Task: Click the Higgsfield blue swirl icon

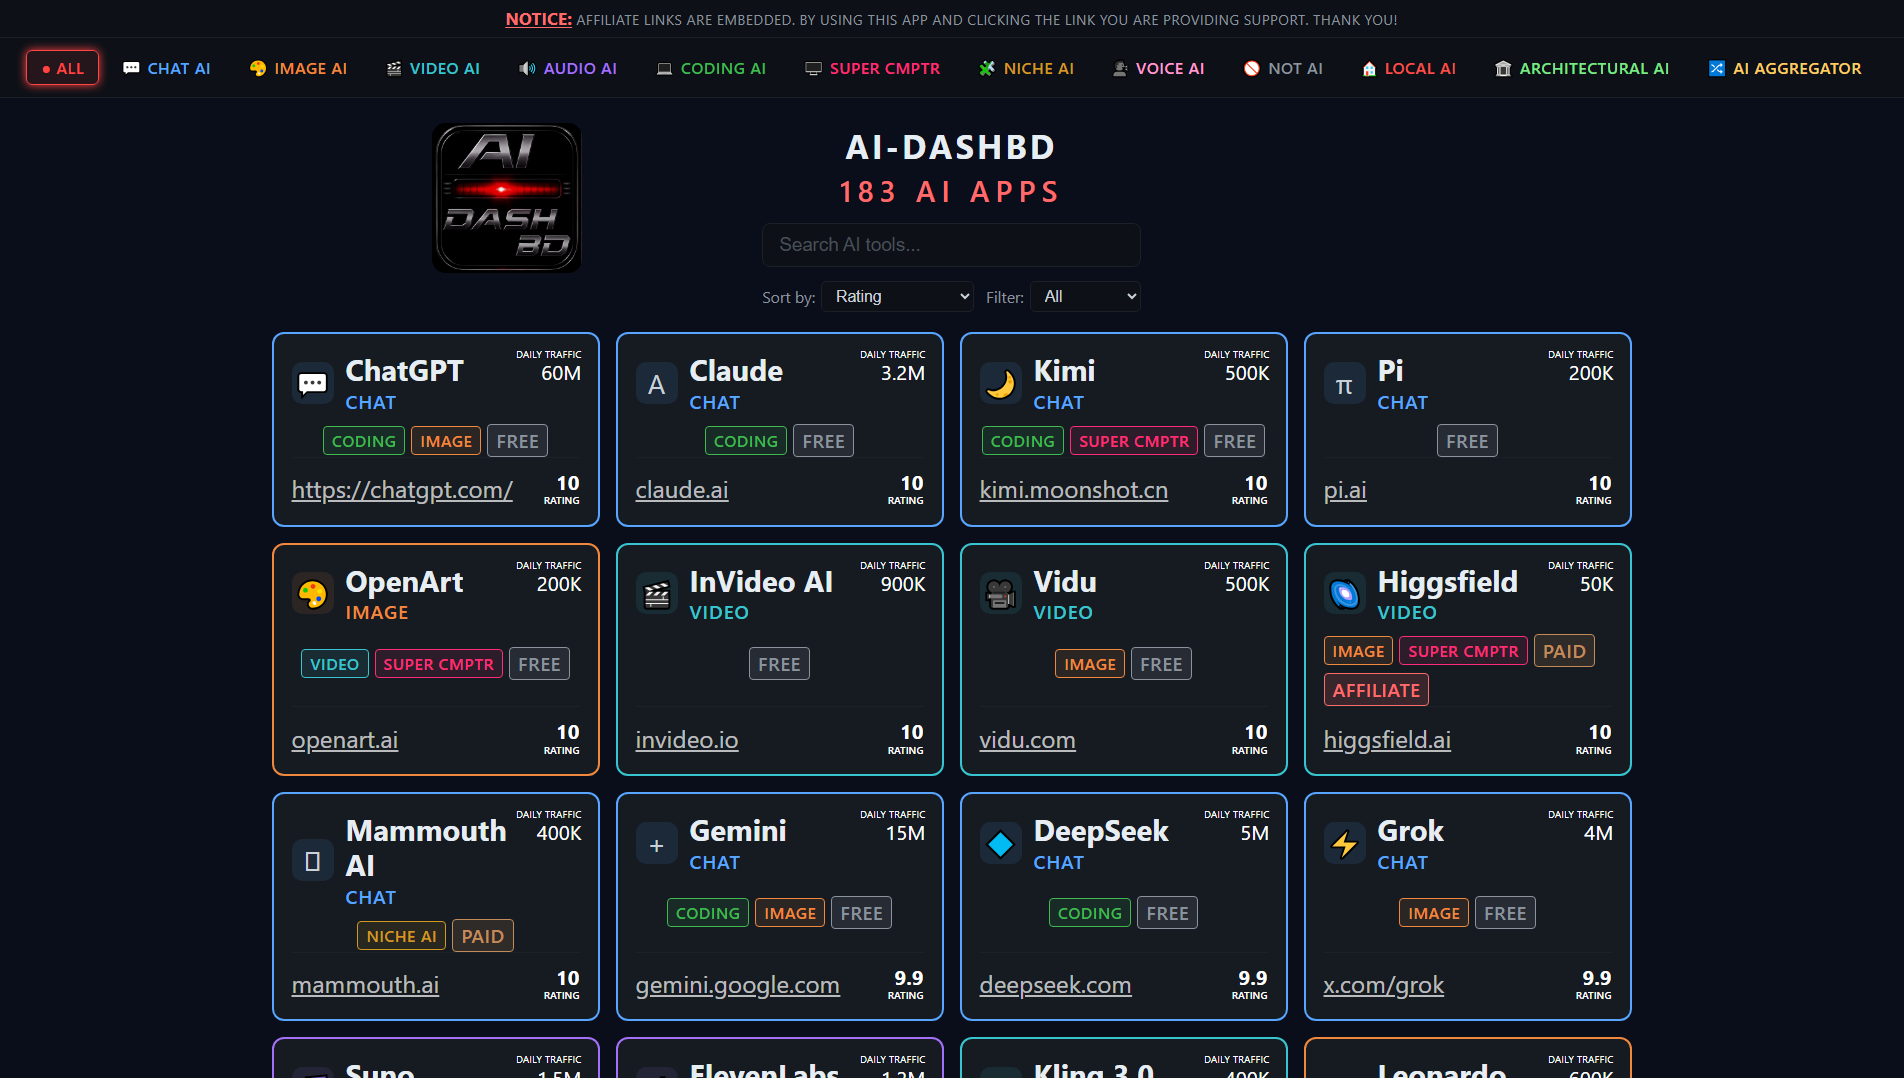Action: (1345, 594)
